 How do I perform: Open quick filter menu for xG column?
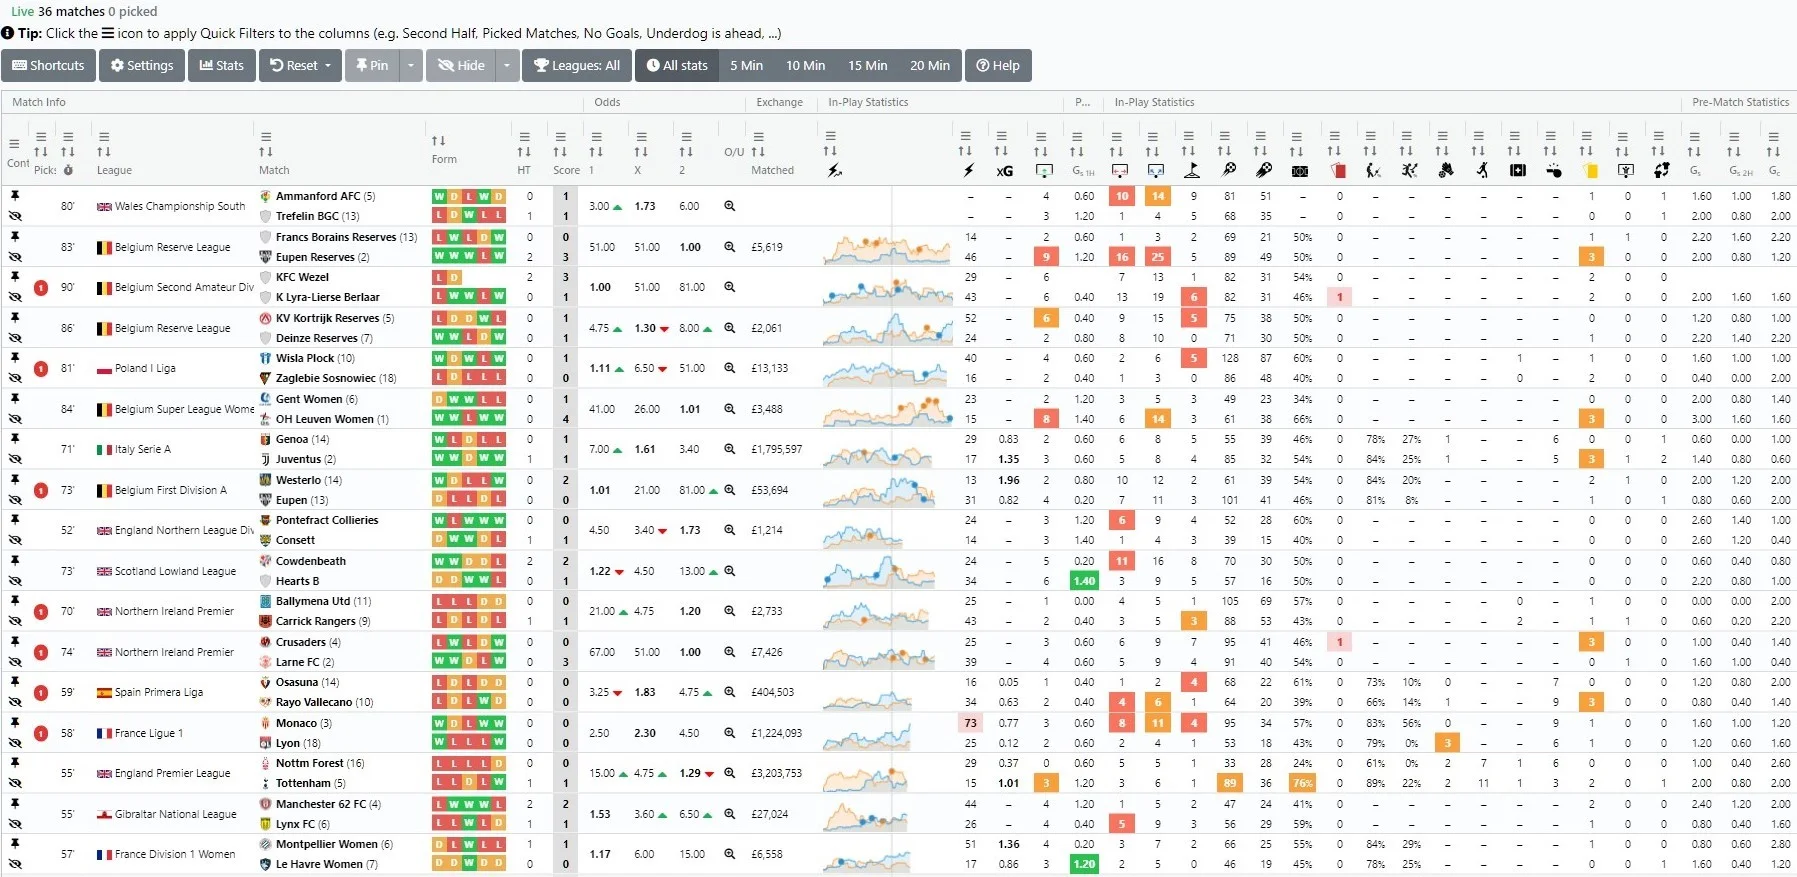1001,136
